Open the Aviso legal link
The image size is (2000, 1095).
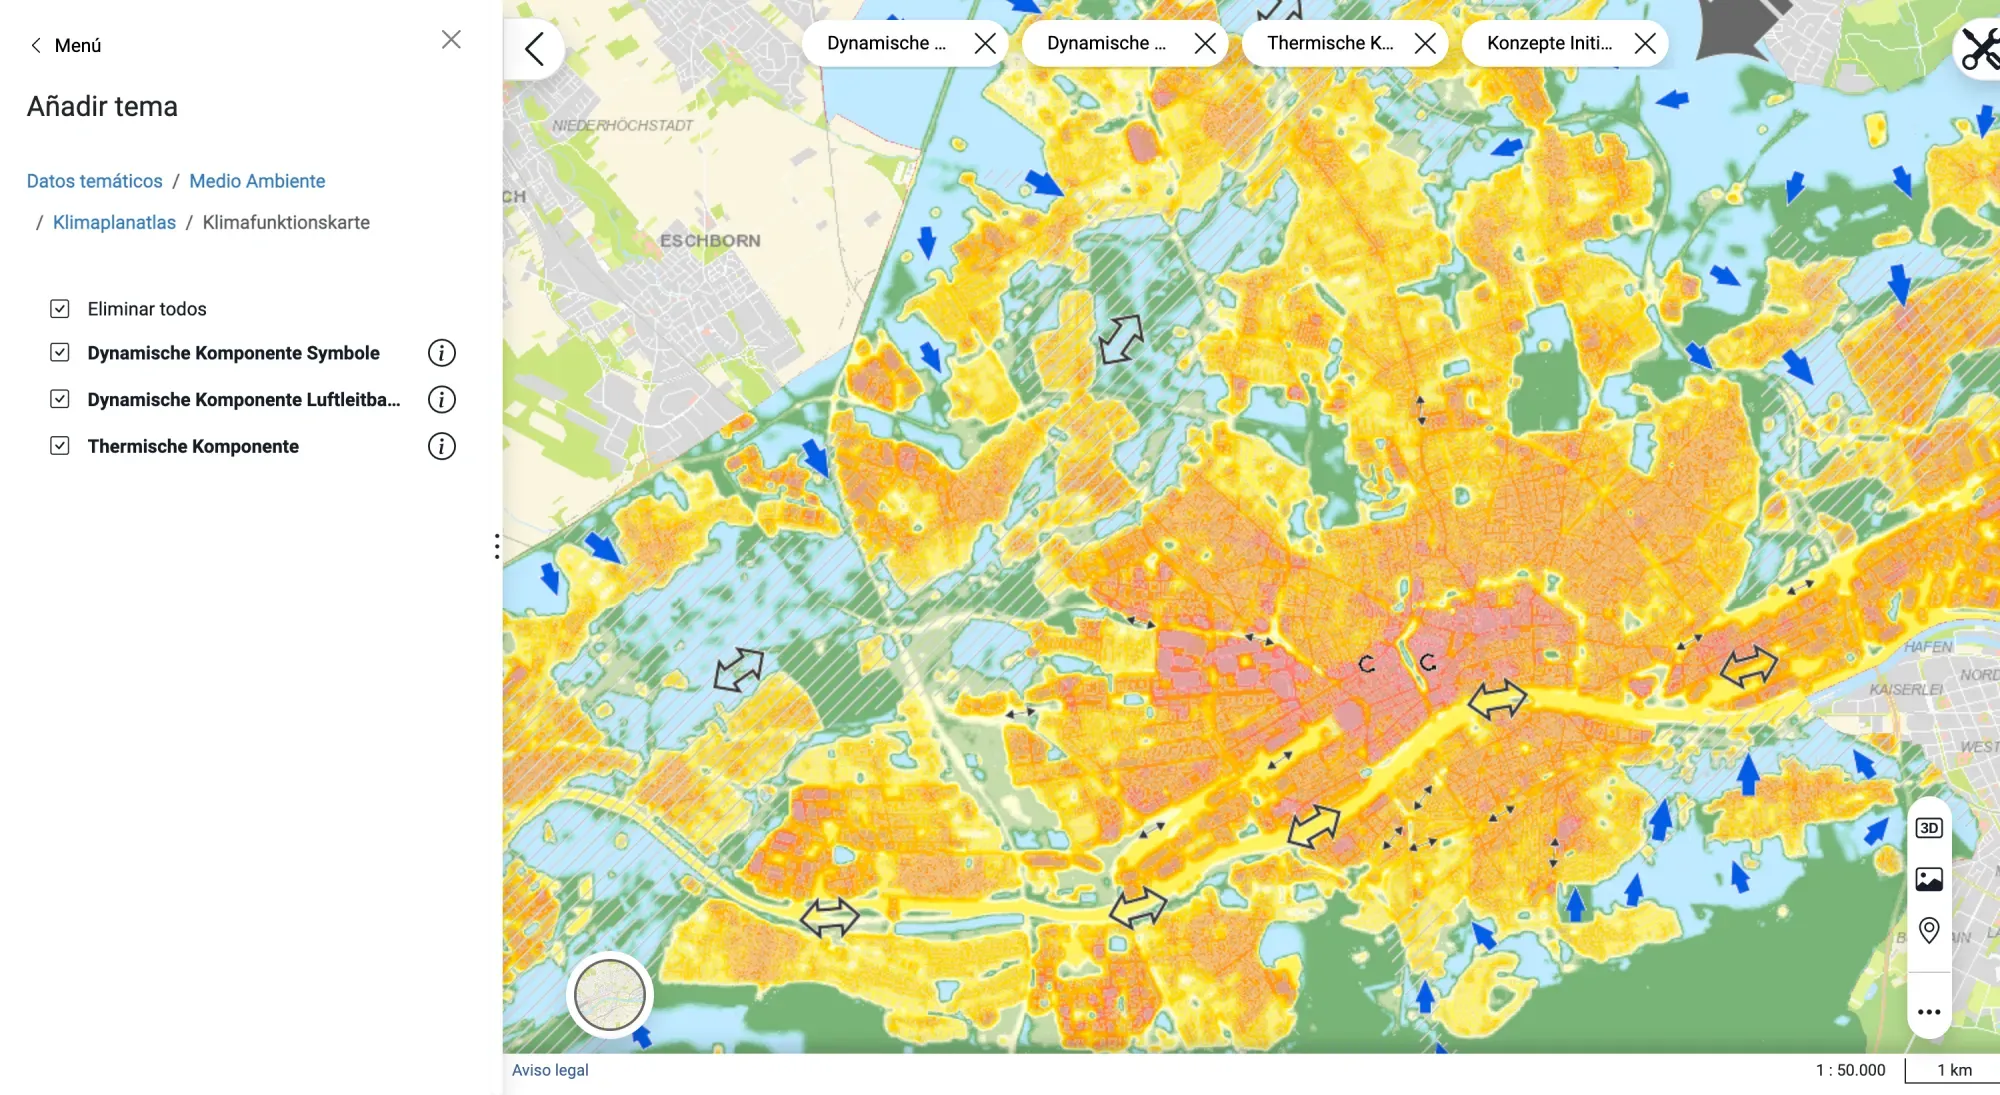click(550, 1070)
